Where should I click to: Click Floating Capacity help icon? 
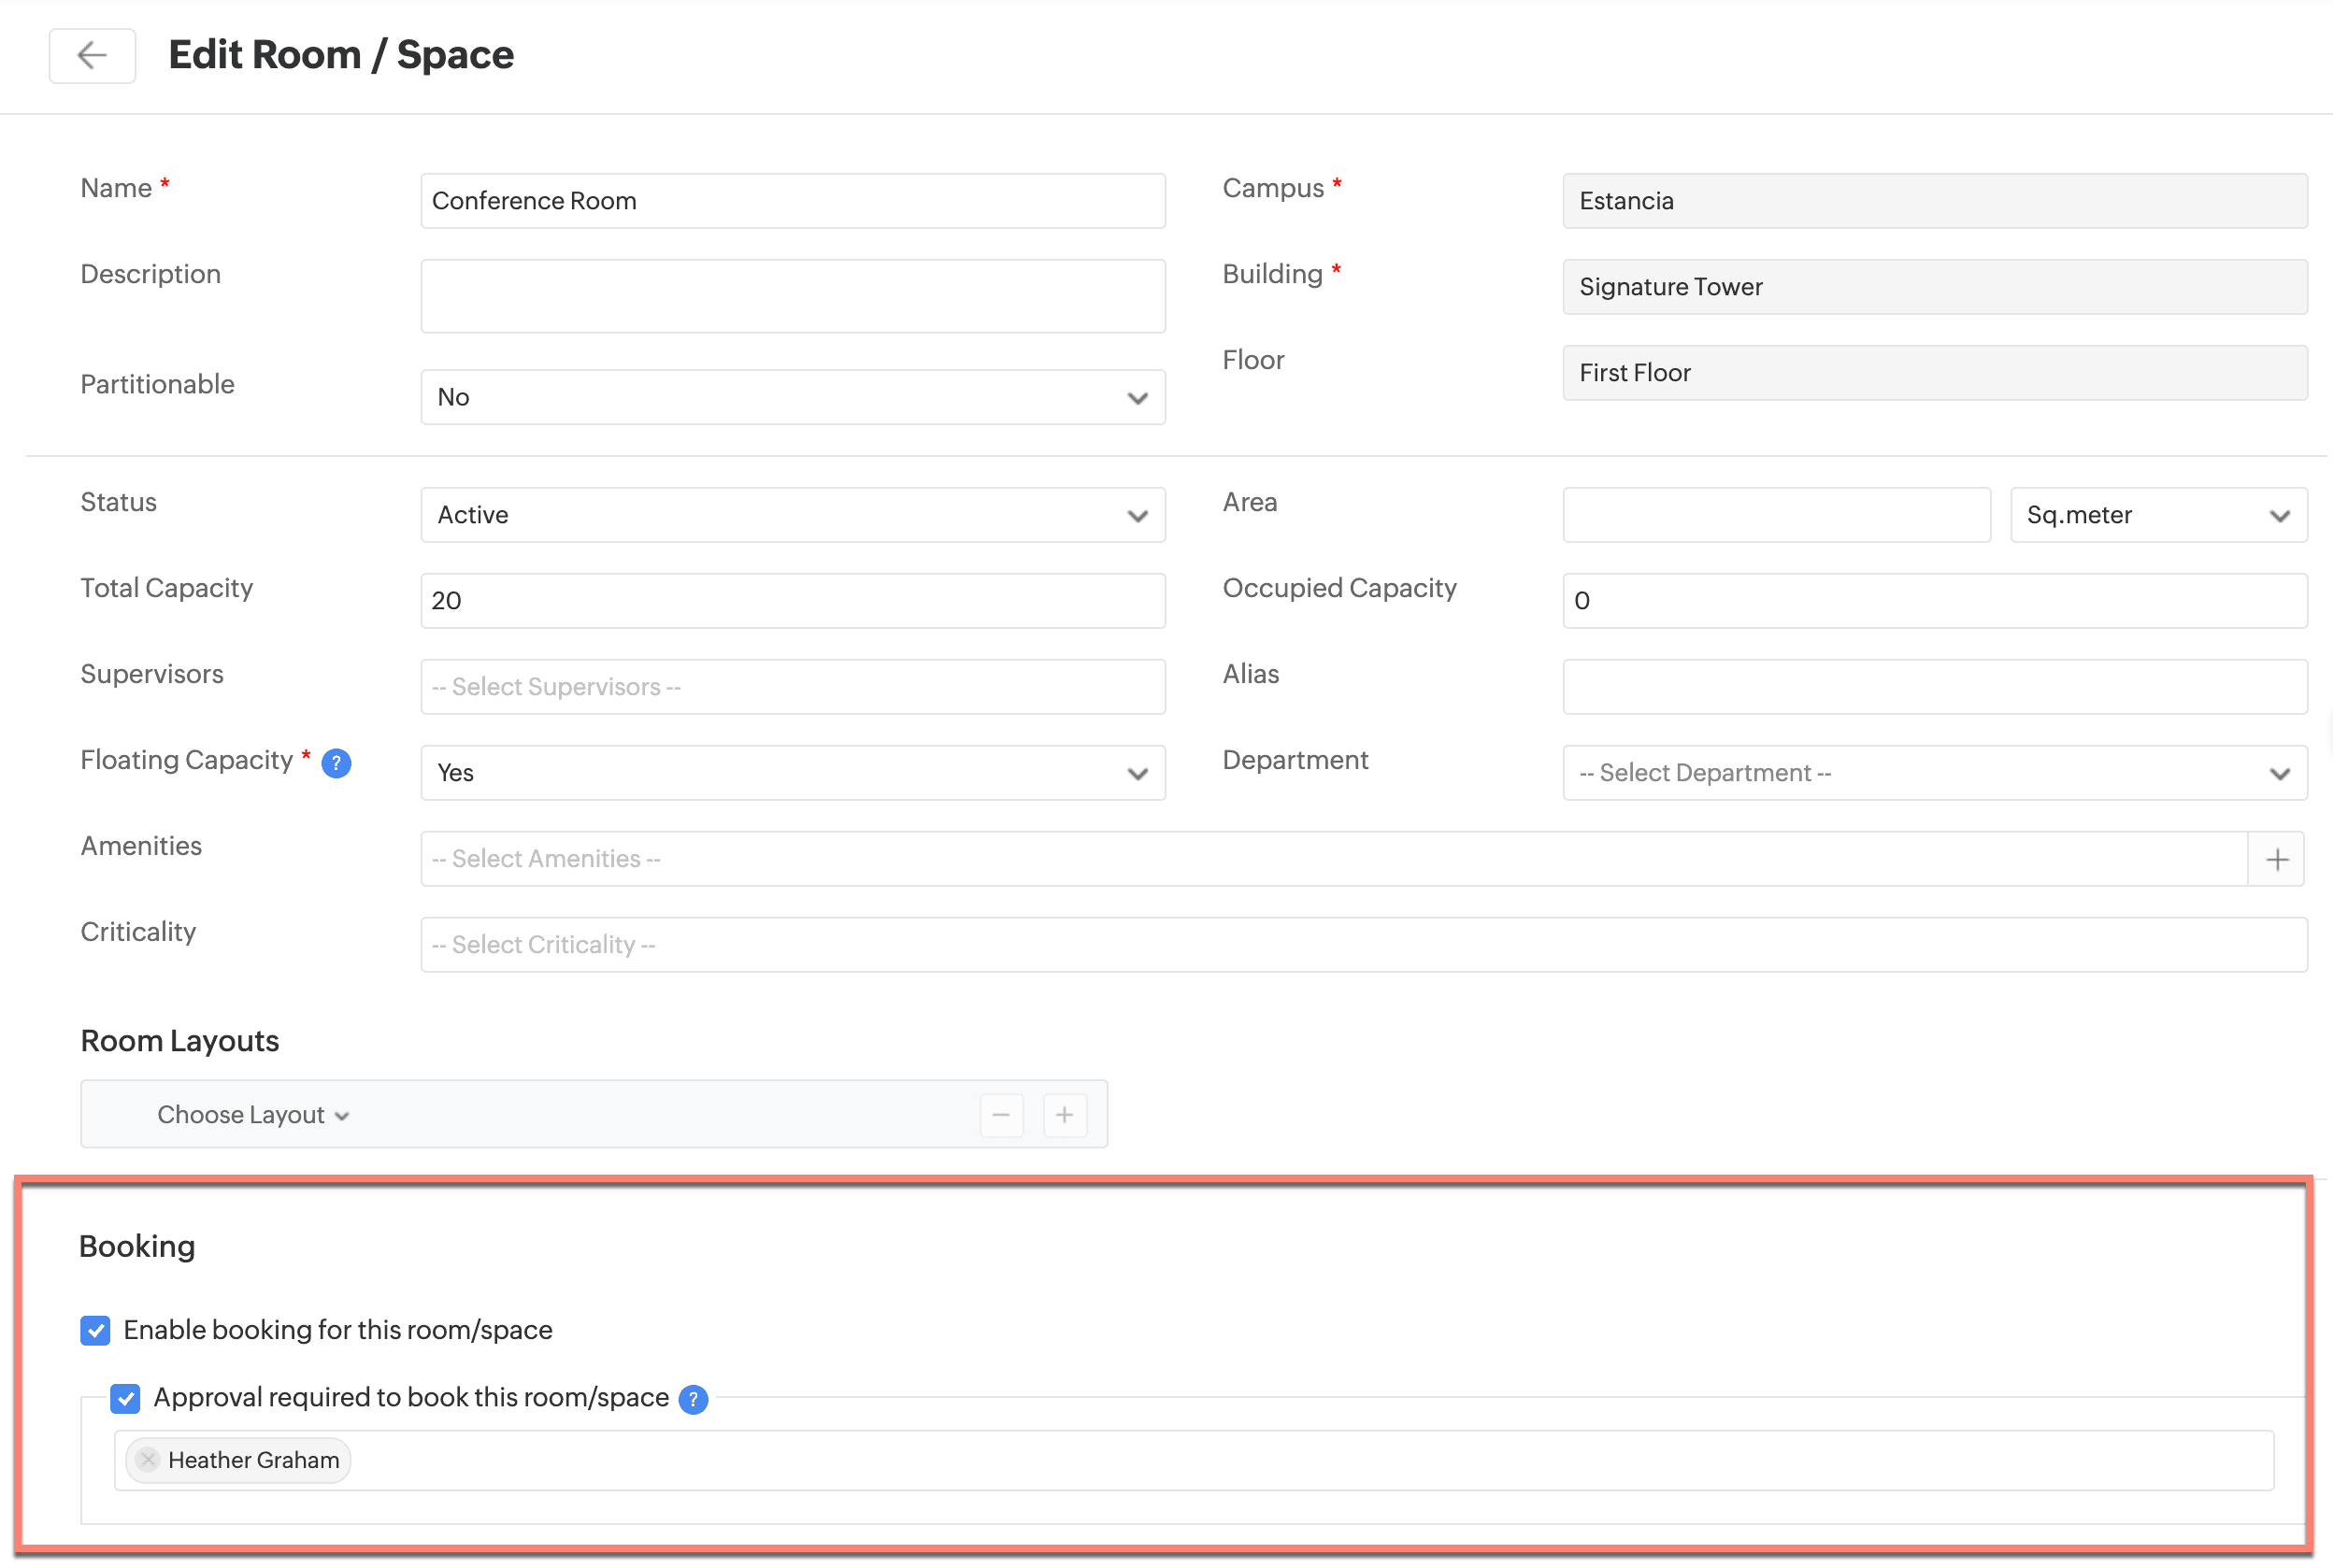[x=336, y=764]
